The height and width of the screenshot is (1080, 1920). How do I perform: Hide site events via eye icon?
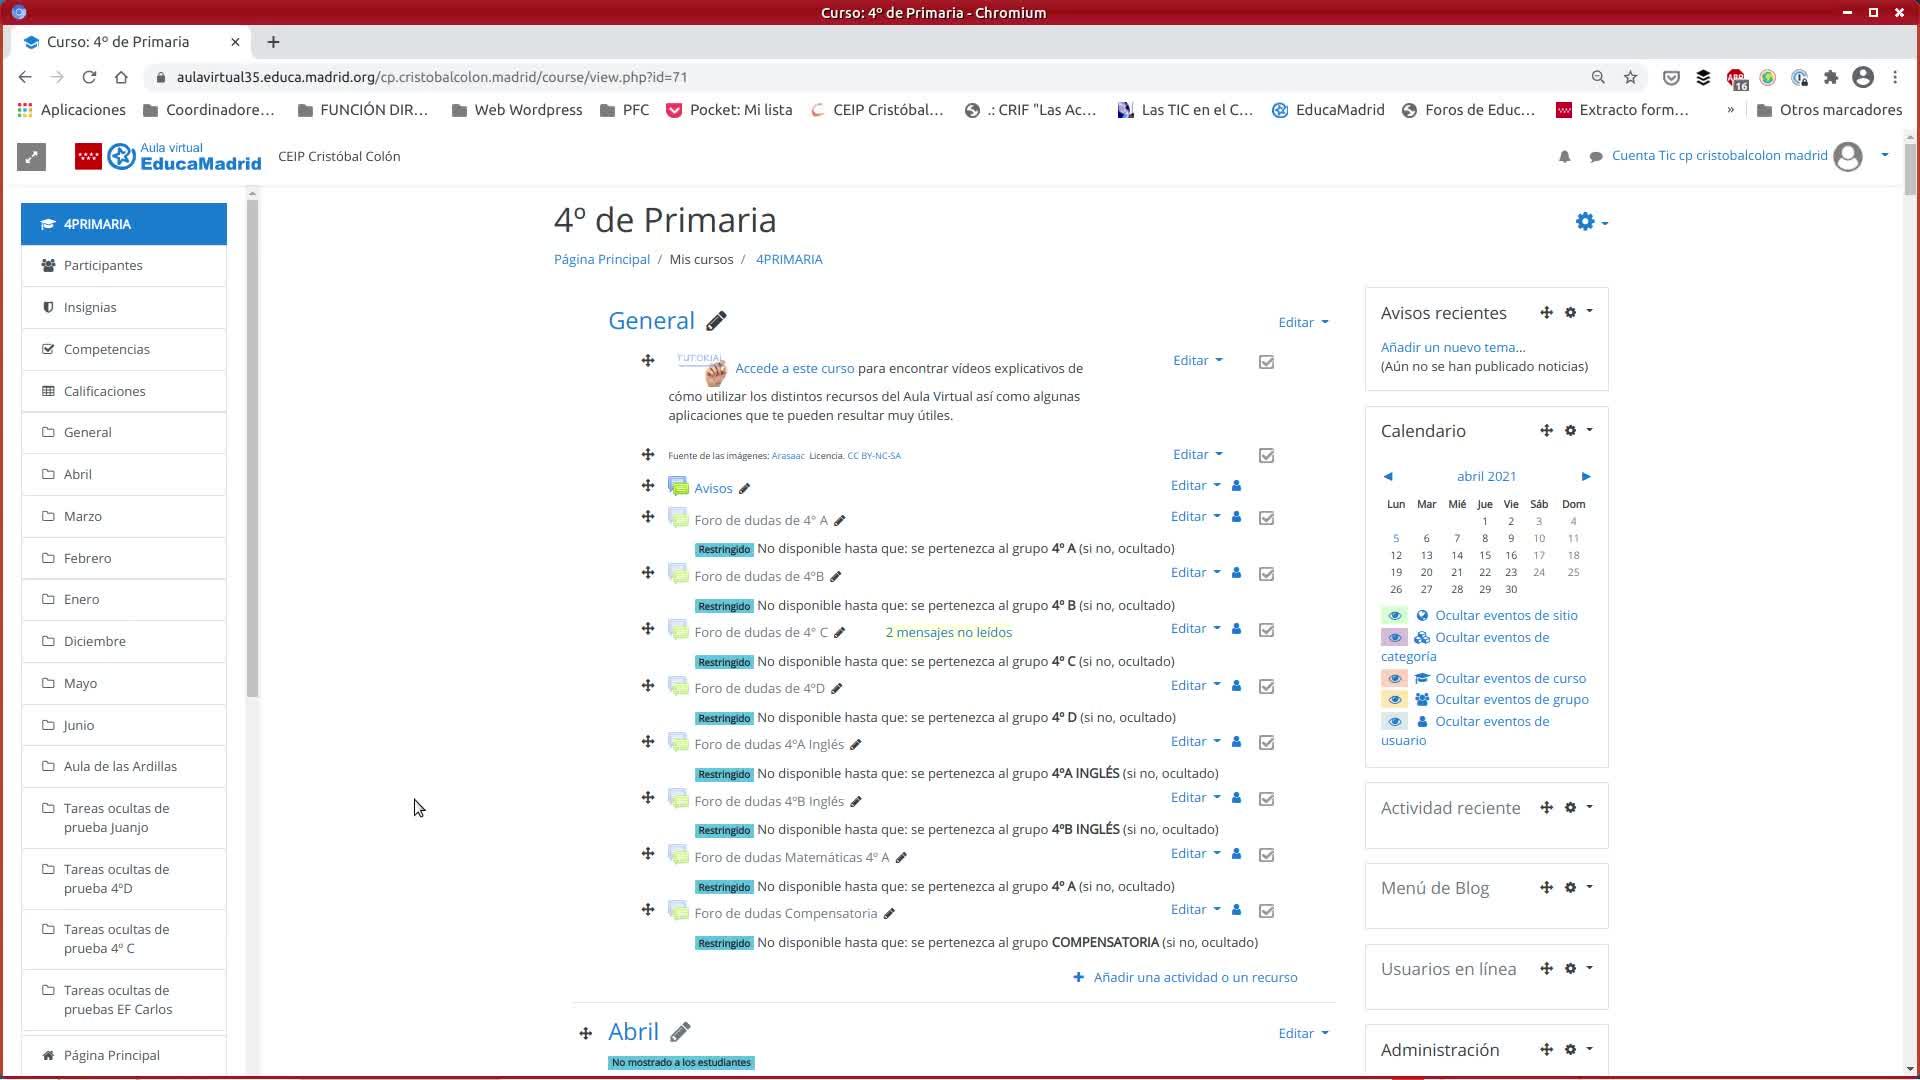[1394, 616]
